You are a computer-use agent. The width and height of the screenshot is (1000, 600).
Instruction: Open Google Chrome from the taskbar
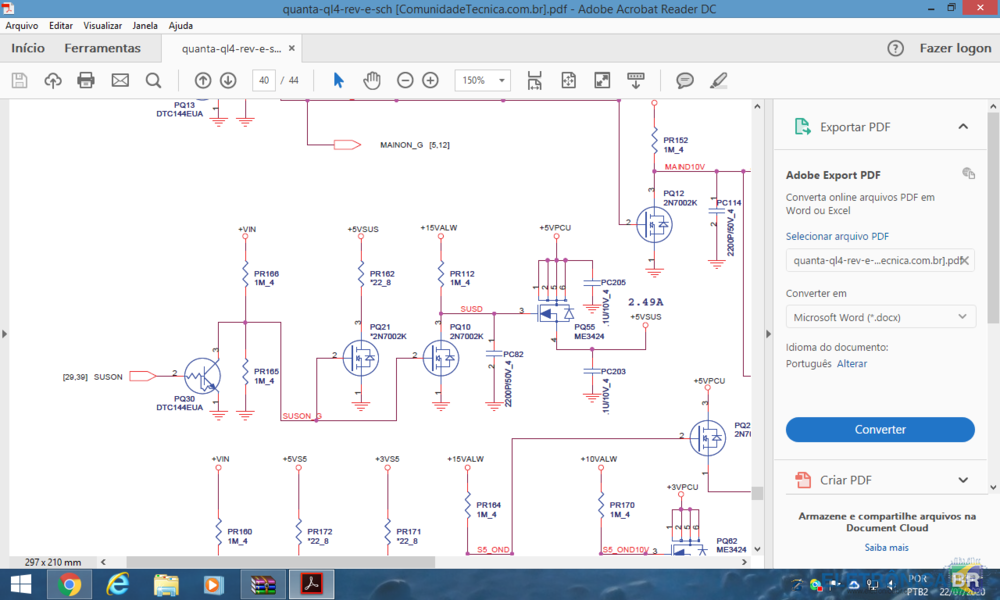(x=69, y=584)
